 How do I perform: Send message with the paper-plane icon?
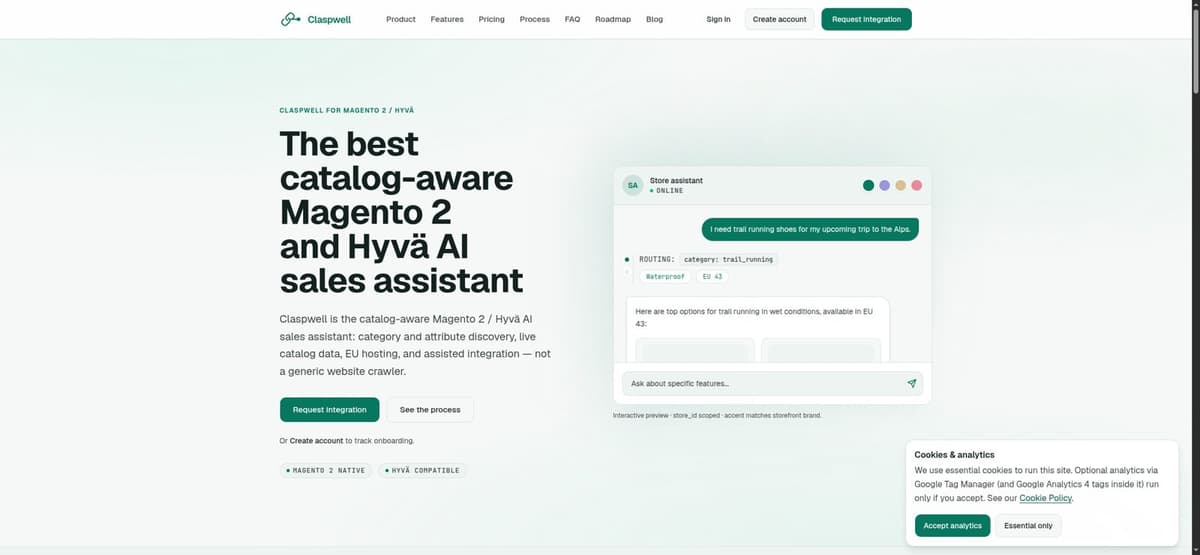pyautogui.click(x=911, y=383)
